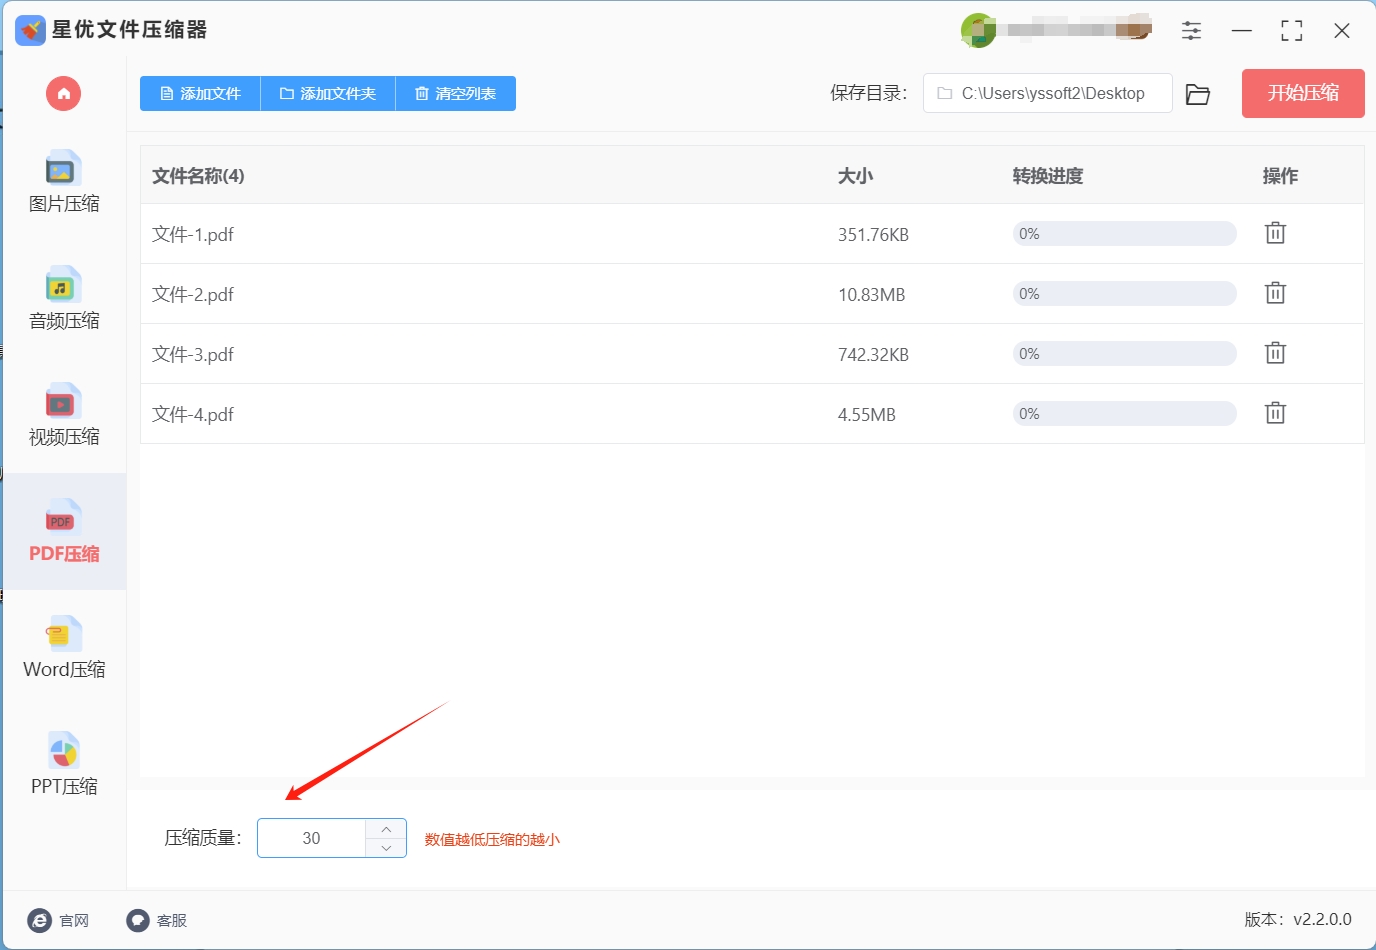1376x950 pixels.
Task: Click the compression quality value field
Action: (312, 838)
